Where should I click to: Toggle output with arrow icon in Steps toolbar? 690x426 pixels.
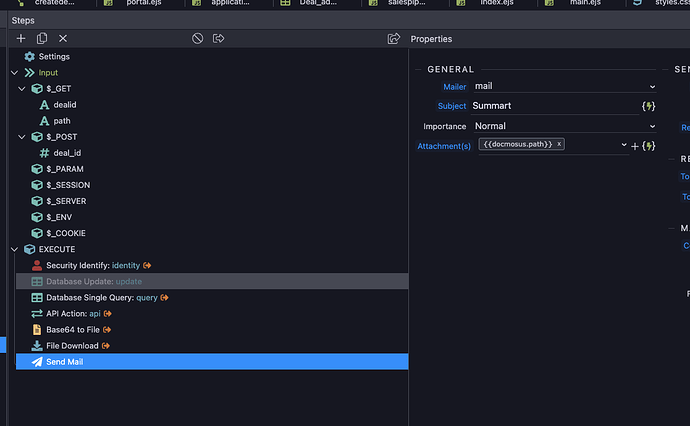coord(219,38)
